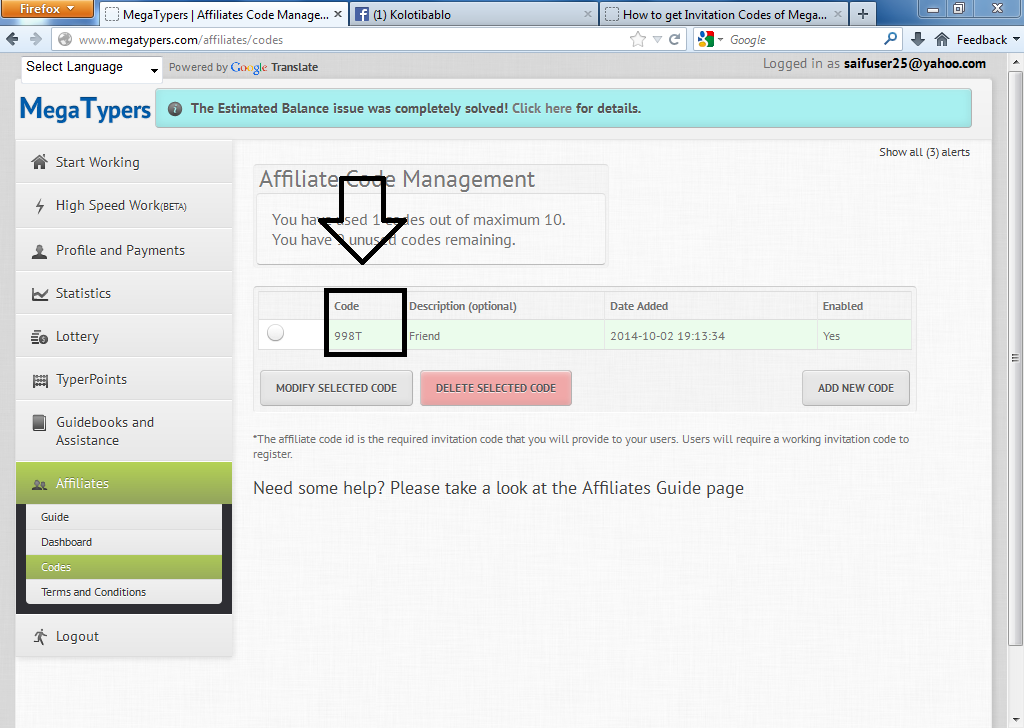Image resolution: width=1024 pixels, height=728 pixels.
Task: Open High Speed Work (BETA)
Action: 124,206
